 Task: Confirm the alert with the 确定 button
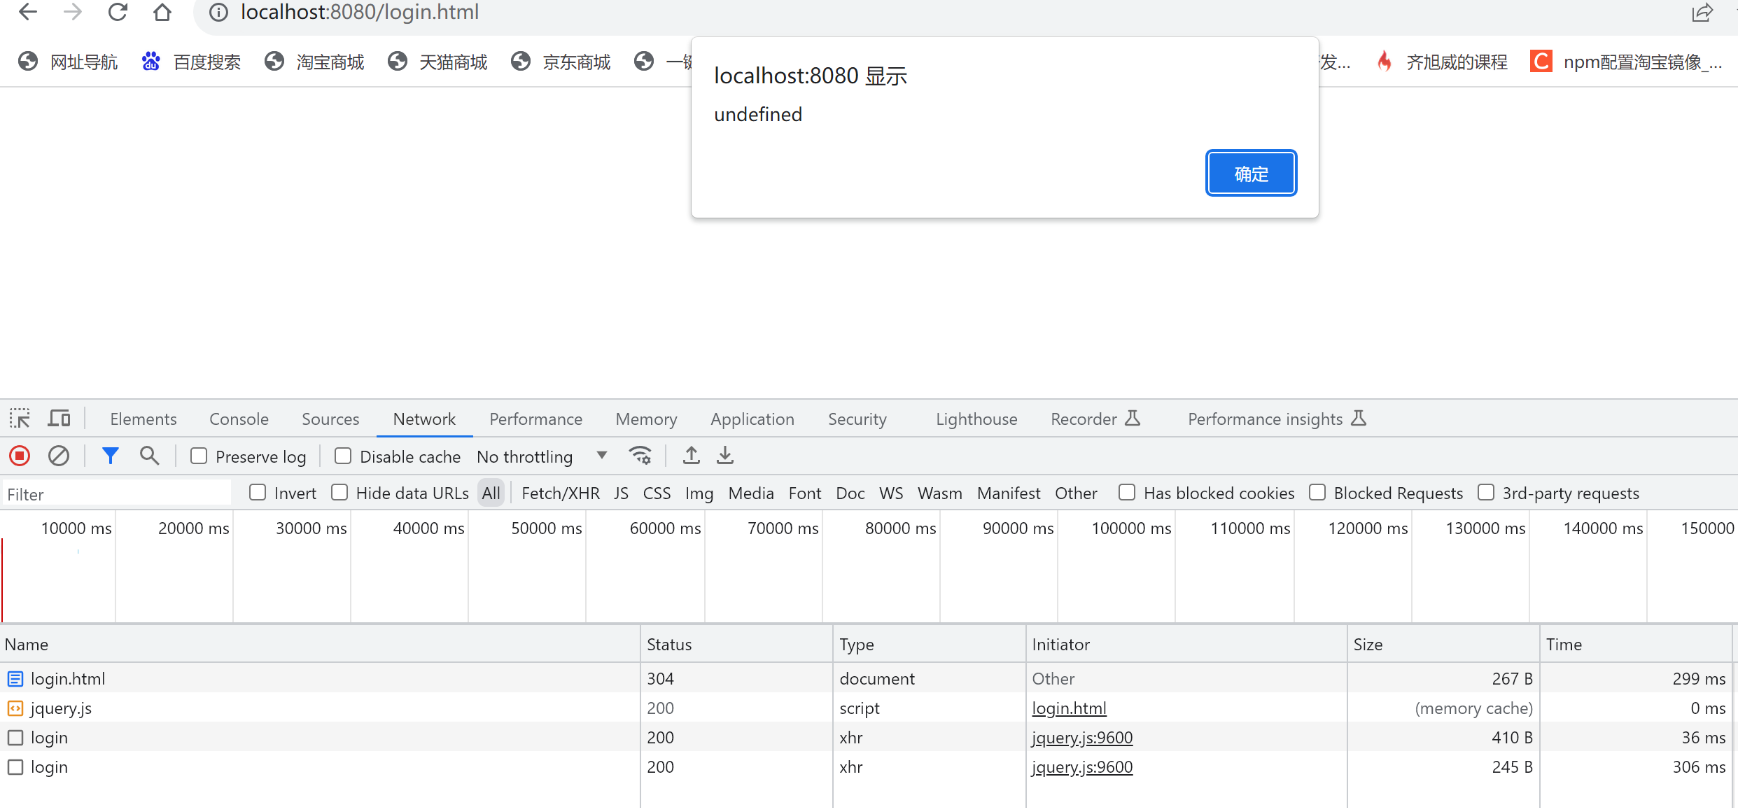1251,174
